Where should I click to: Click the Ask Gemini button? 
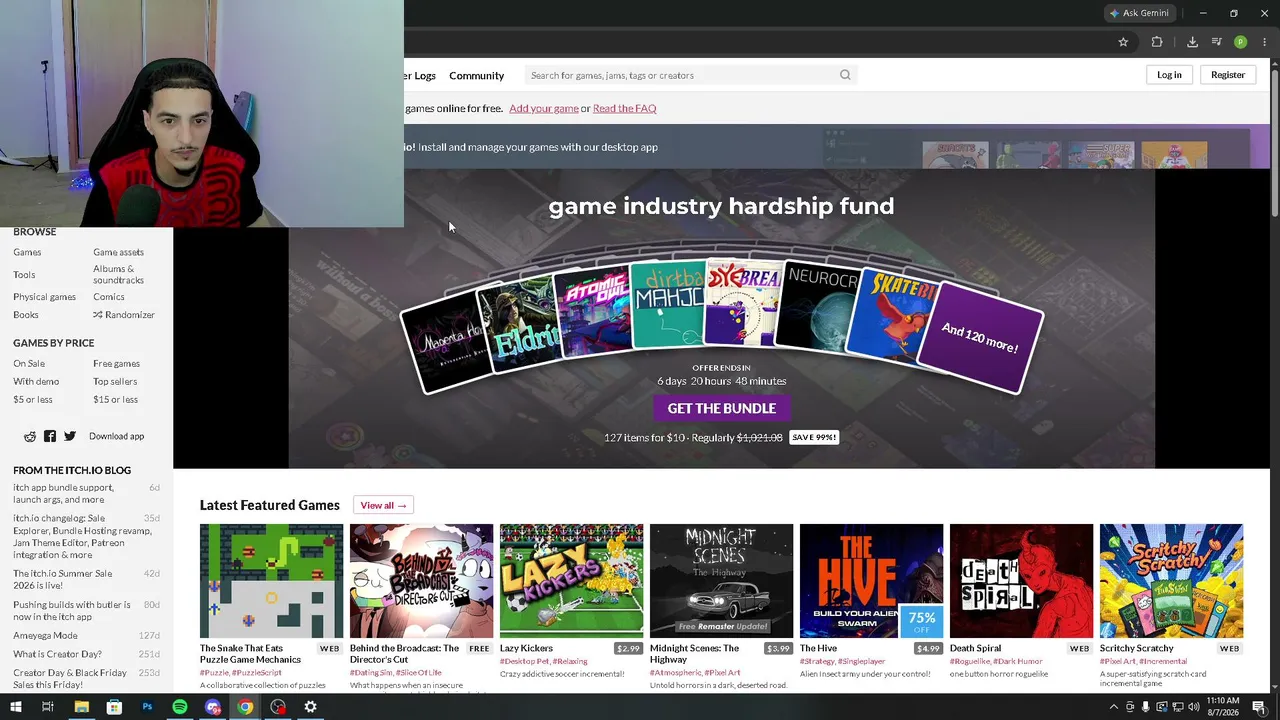coord(1139,13)
